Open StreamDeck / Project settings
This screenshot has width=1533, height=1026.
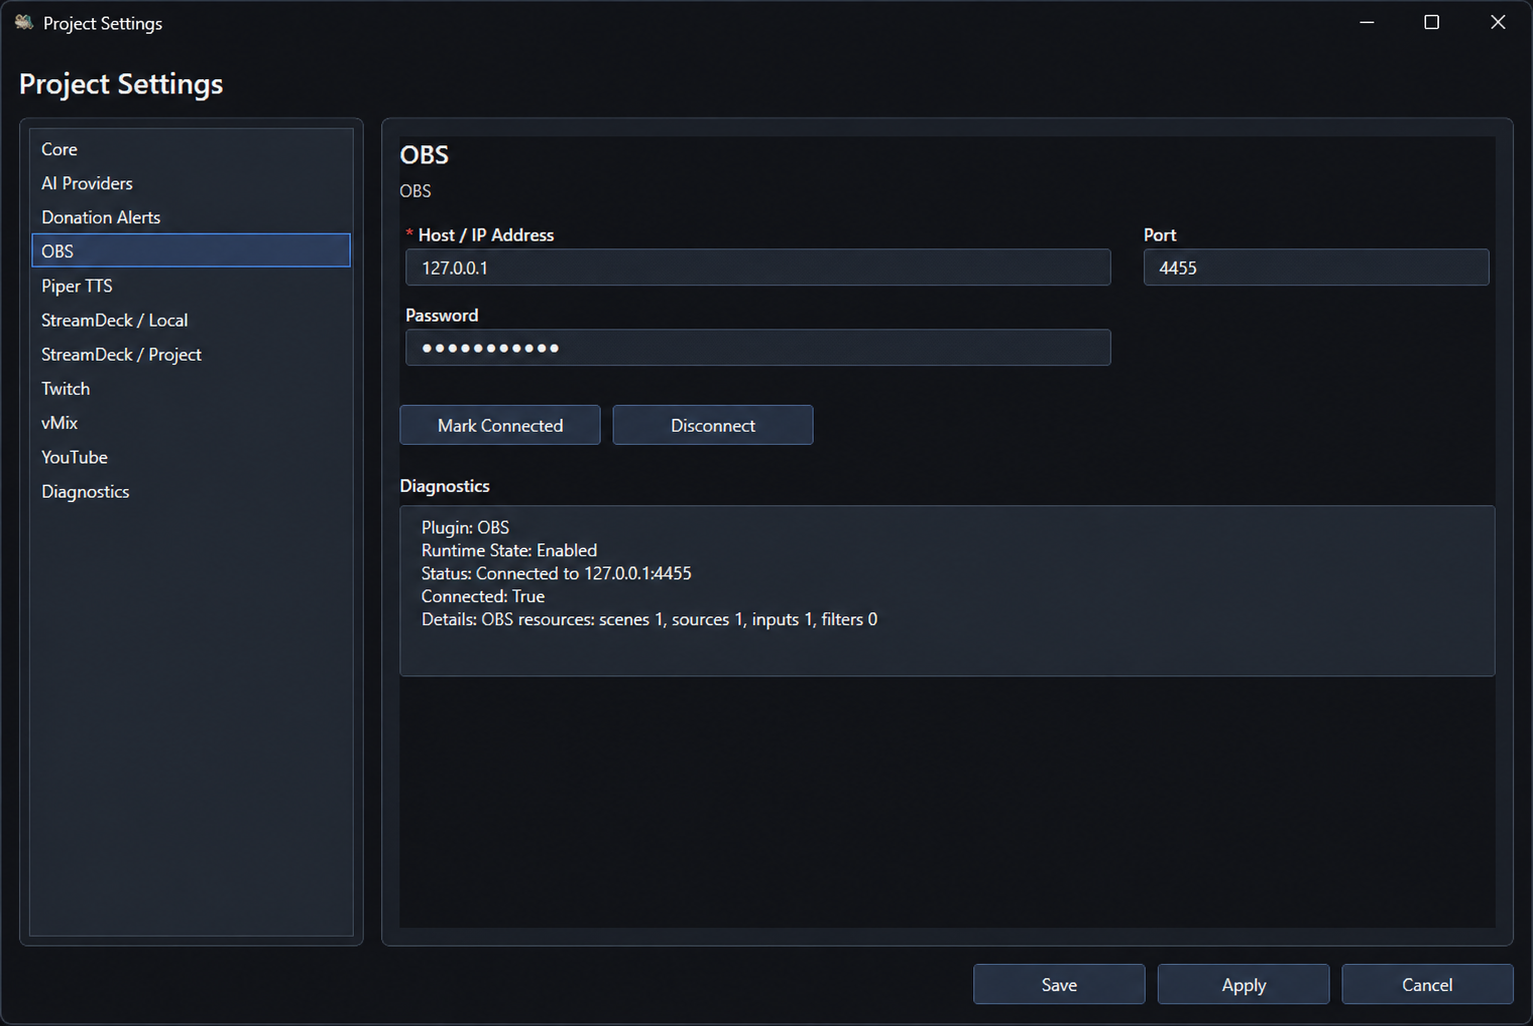click(191, 354)
